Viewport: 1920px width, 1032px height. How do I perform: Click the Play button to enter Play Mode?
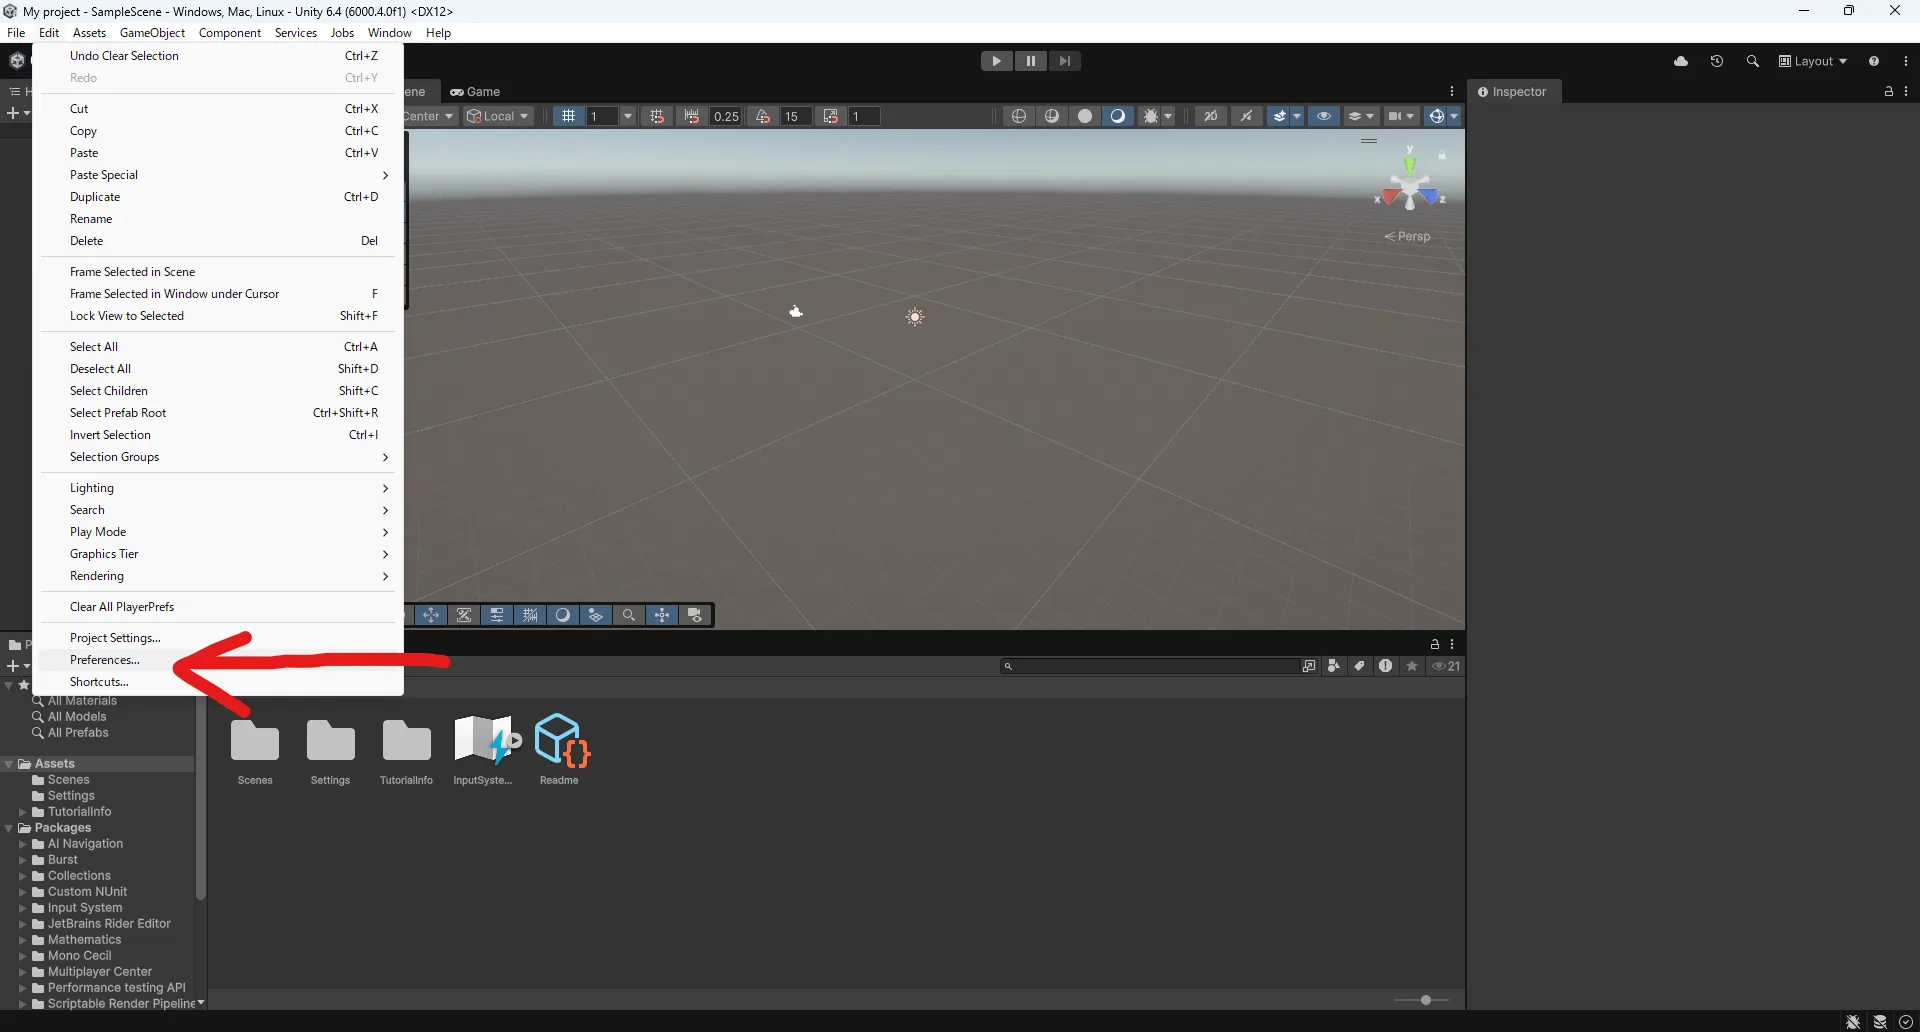tap(997, 61)
